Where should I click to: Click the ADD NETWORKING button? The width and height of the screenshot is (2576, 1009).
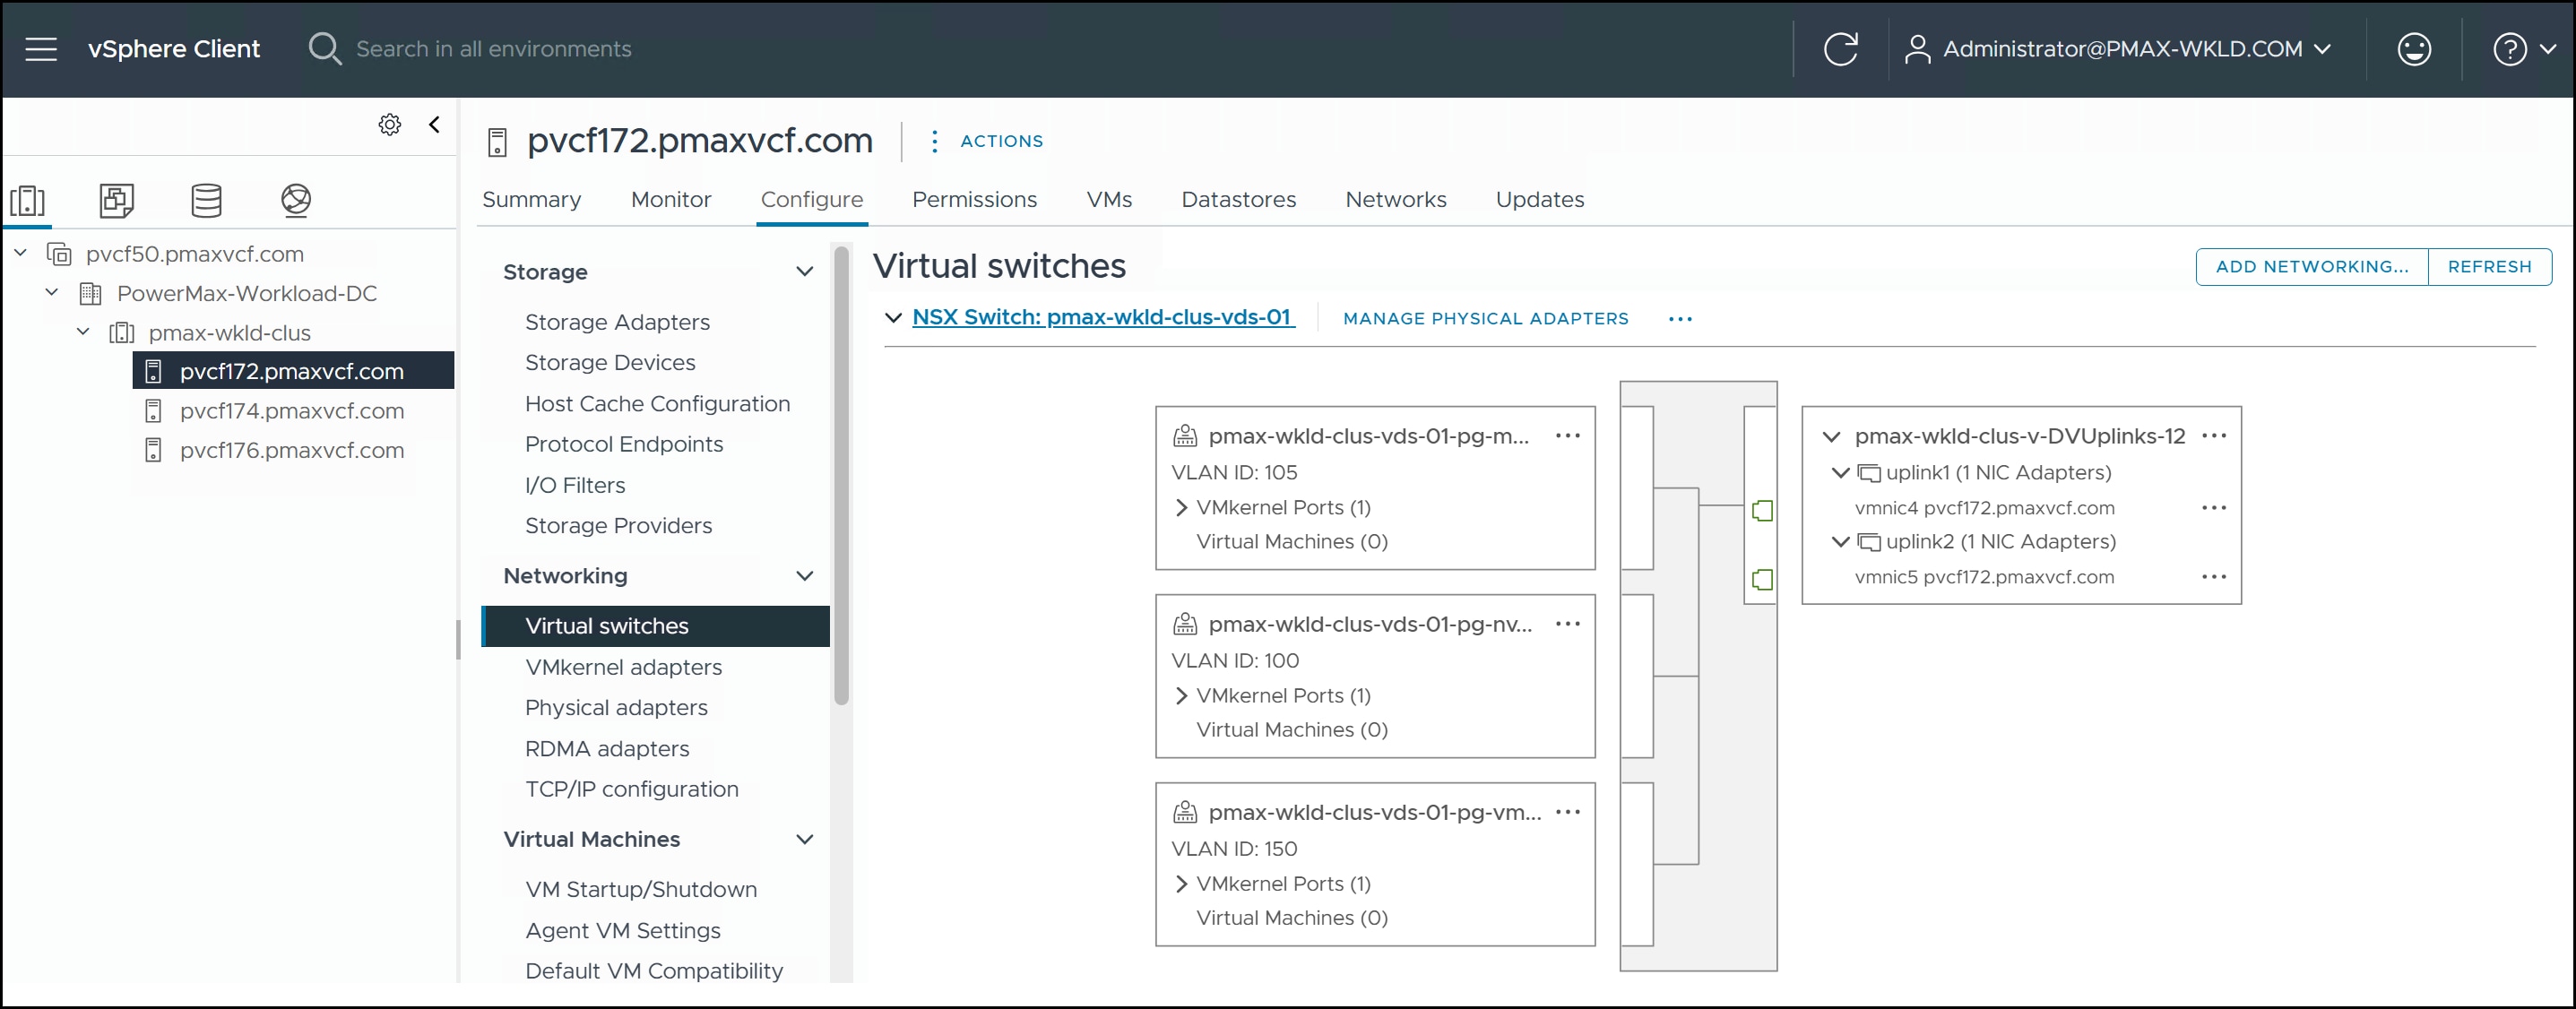pyautogui.click(x=2311, y=267)
